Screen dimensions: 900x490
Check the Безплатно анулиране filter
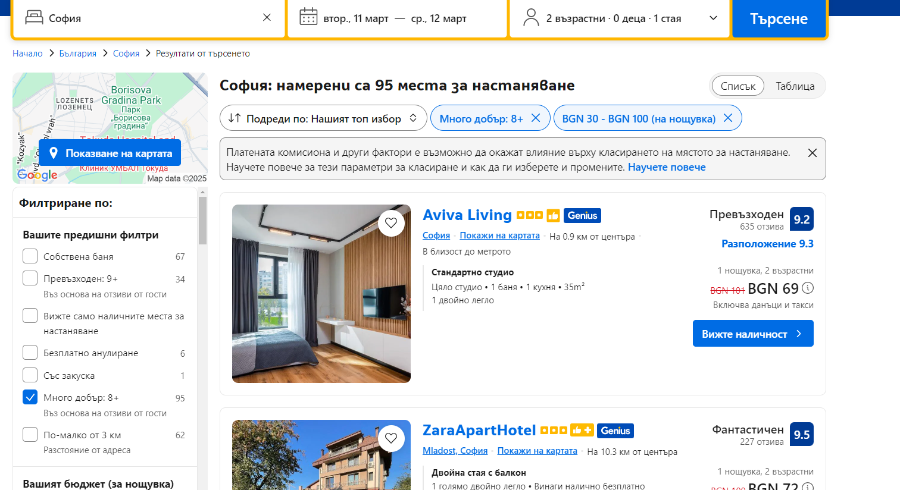[x=30, y=352]
